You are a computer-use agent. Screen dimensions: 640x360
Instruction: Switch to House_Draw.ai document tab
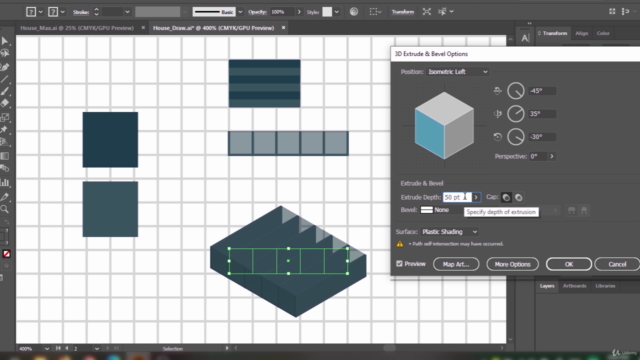[x=213, y=28]
